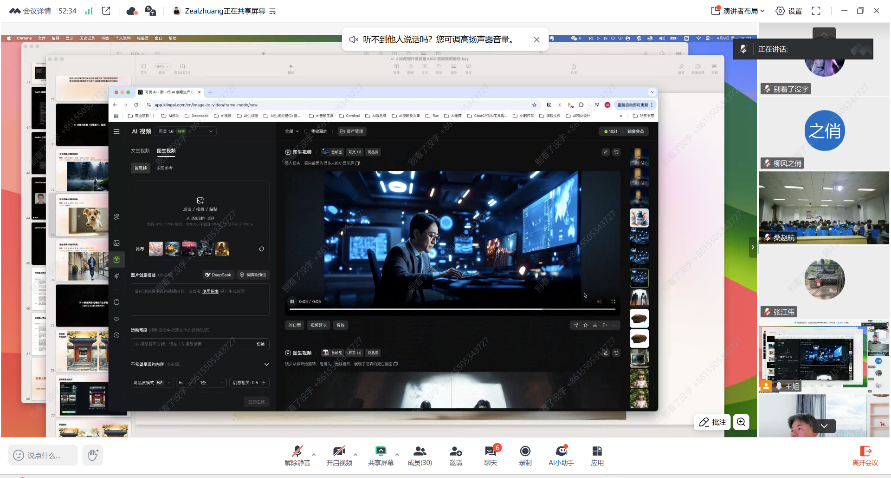Open the Apps icon in toolbar
The image size is (891, 478).
pos(597,453)
